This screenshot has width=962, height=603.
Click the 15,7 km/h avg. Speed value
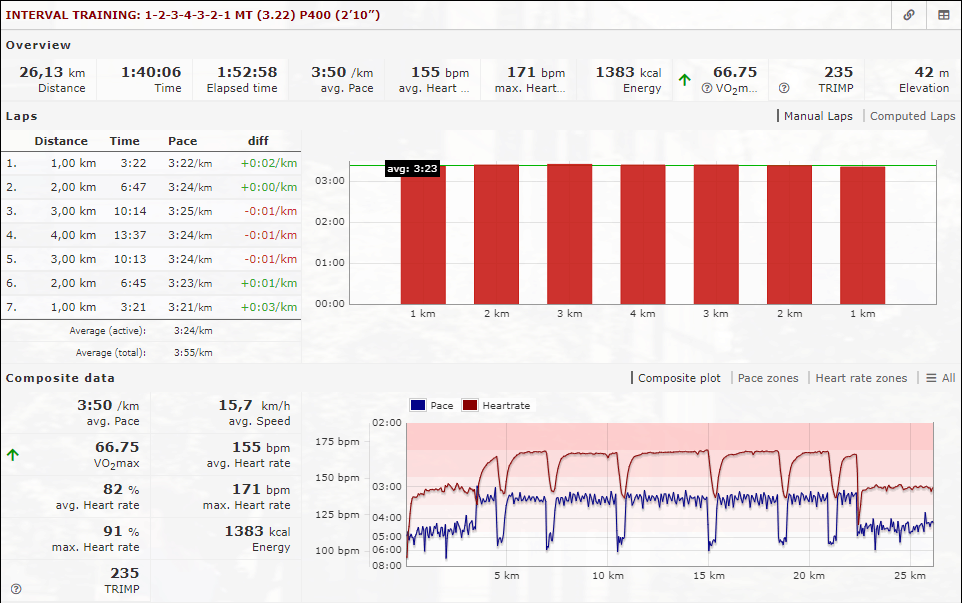click(x=254, y=405)
